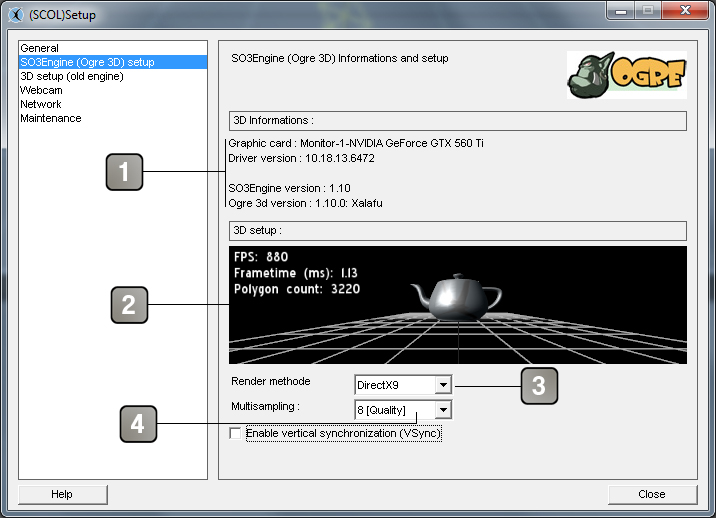Click the Close button
The image size is (716, 518).
point(652,494)
